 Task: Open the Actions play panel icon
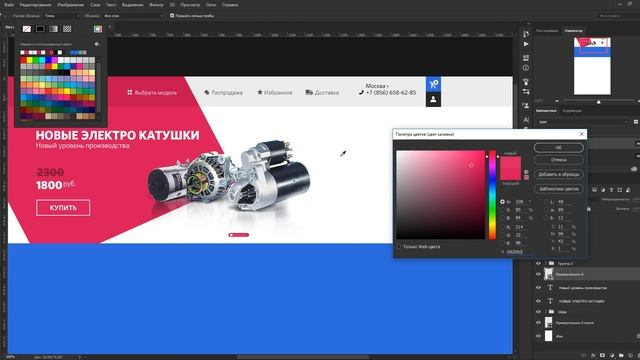[526, 44]
